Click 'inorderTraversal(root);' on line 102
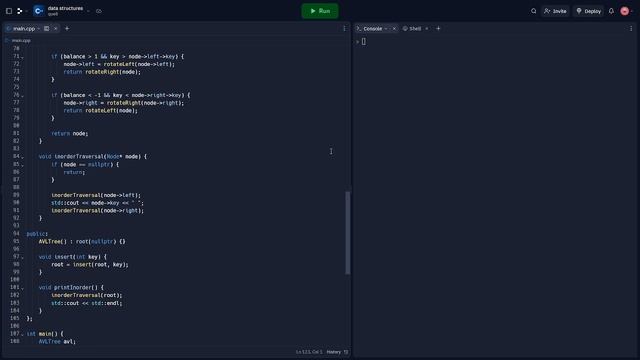The image size is (640, 360). click(87, 295)
